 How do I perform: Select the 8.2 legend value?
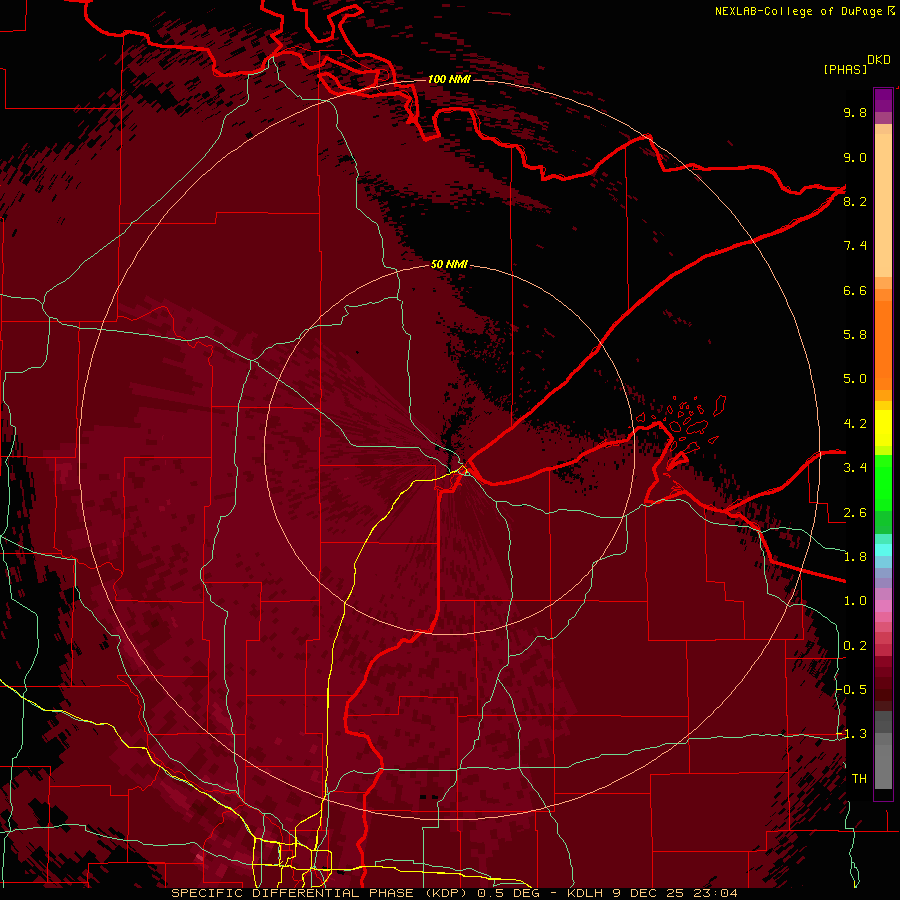coord(855,201)
